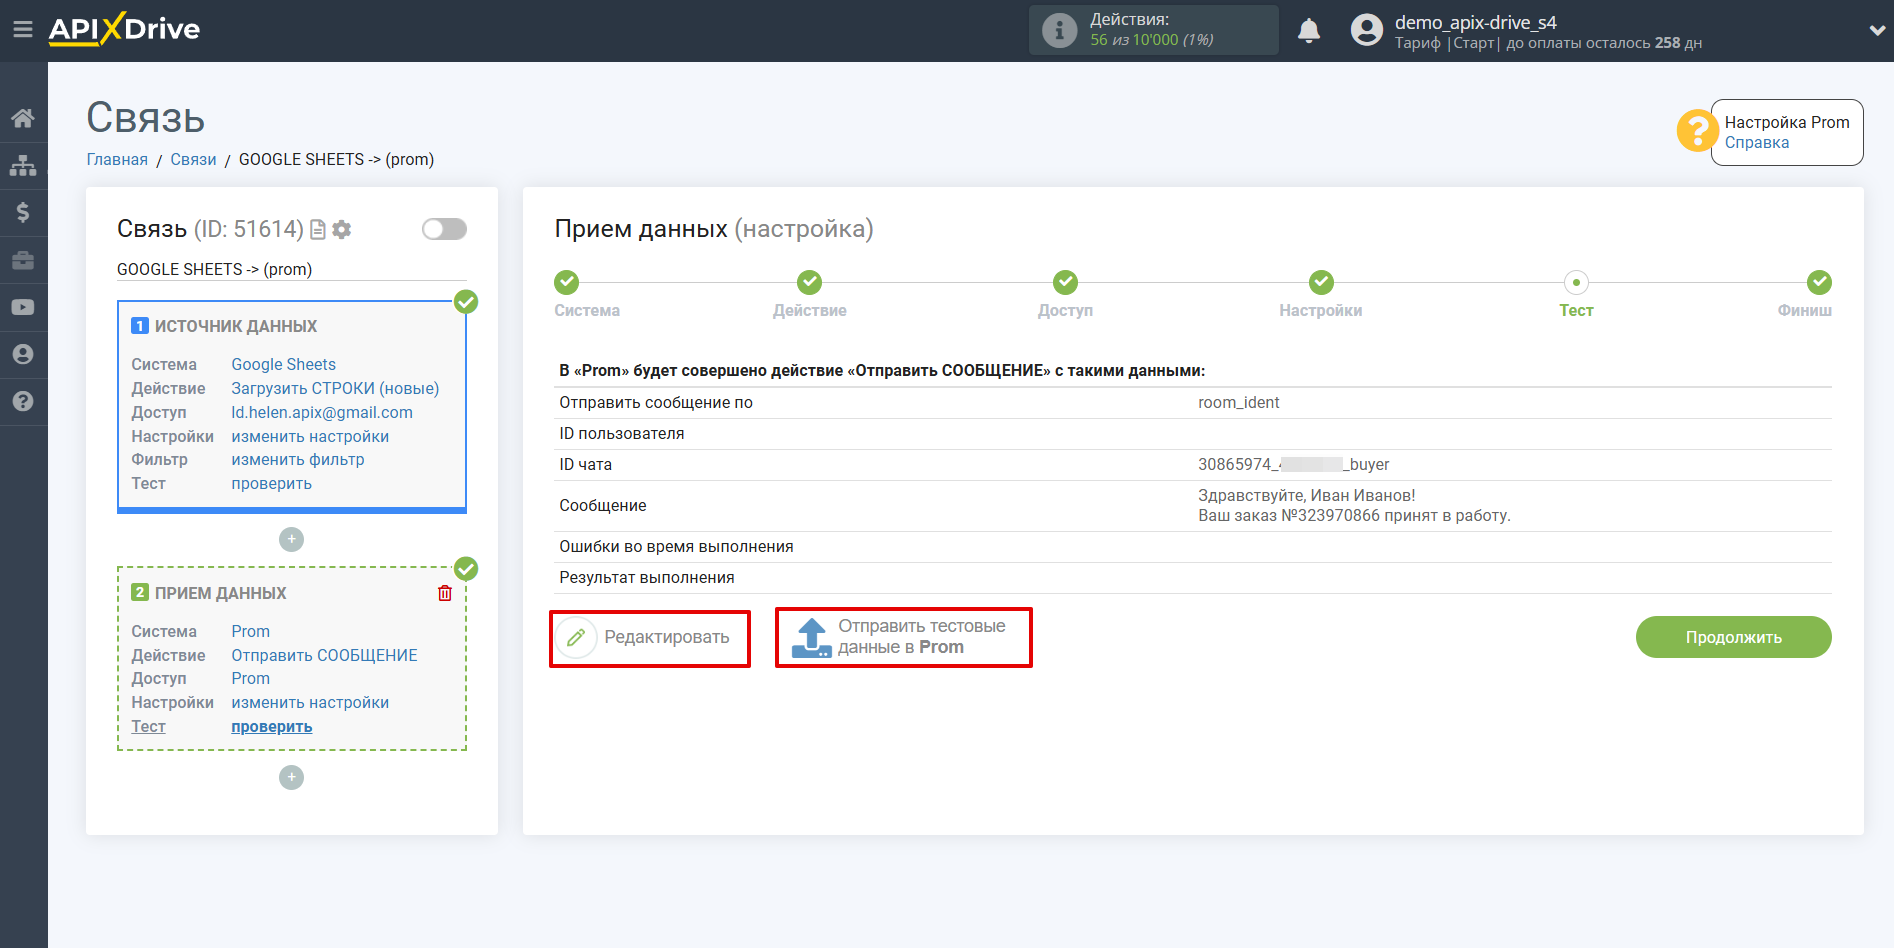Click the bold проверить test link
This screenshot has height=948, width=1894.
271,726
